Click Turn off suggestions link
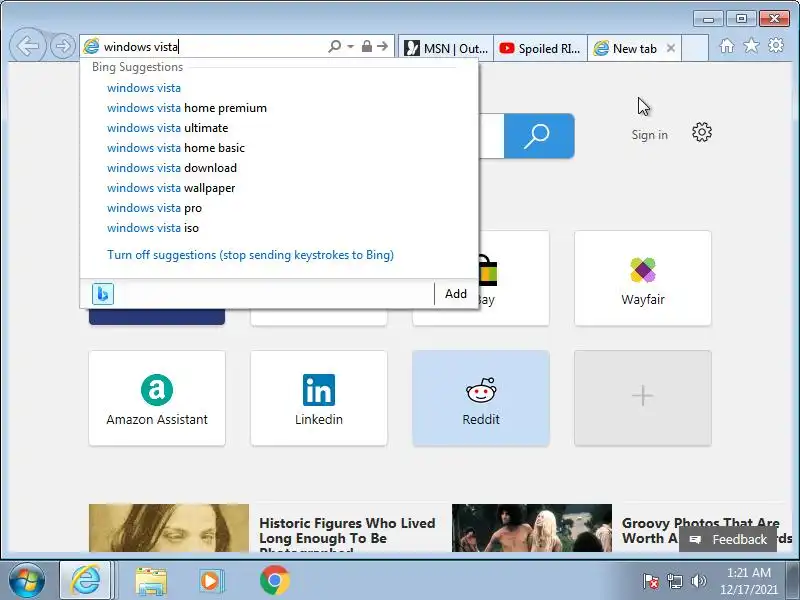 [x=250, y=255]
